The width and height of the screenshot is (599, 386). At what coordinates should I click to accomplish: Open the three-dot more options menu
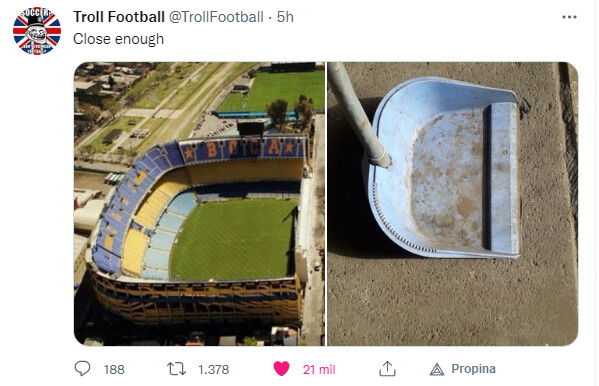[x=569, y=17]
